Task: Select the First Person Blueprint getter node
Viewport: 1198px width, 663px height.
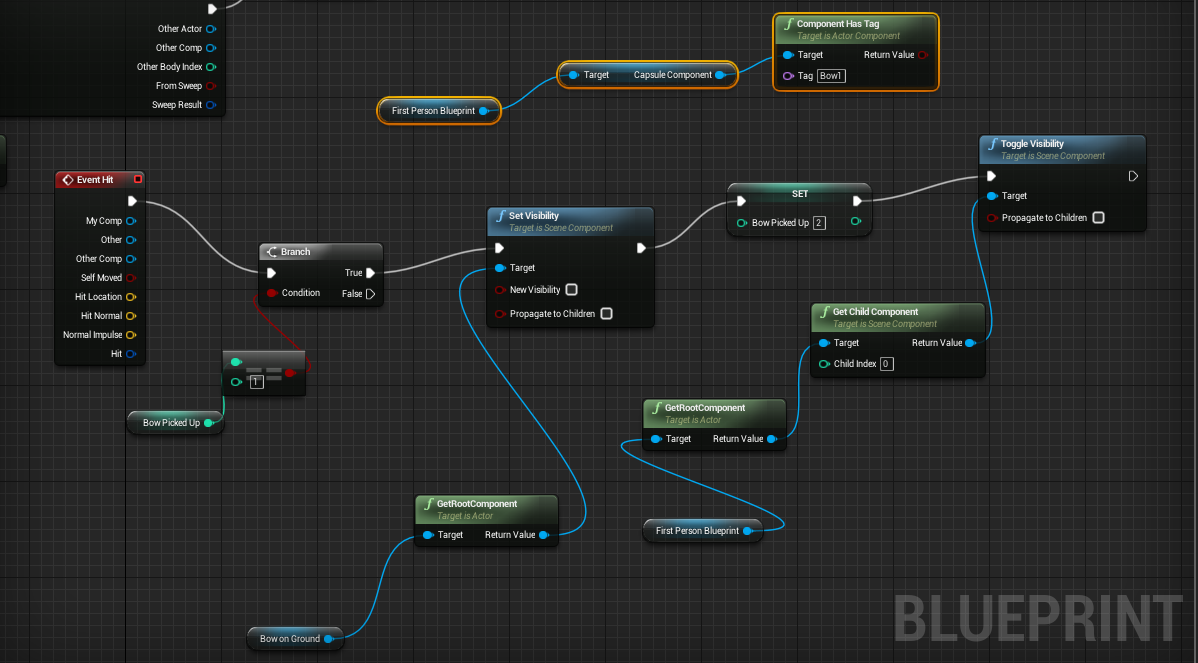Action: [438, 111]
